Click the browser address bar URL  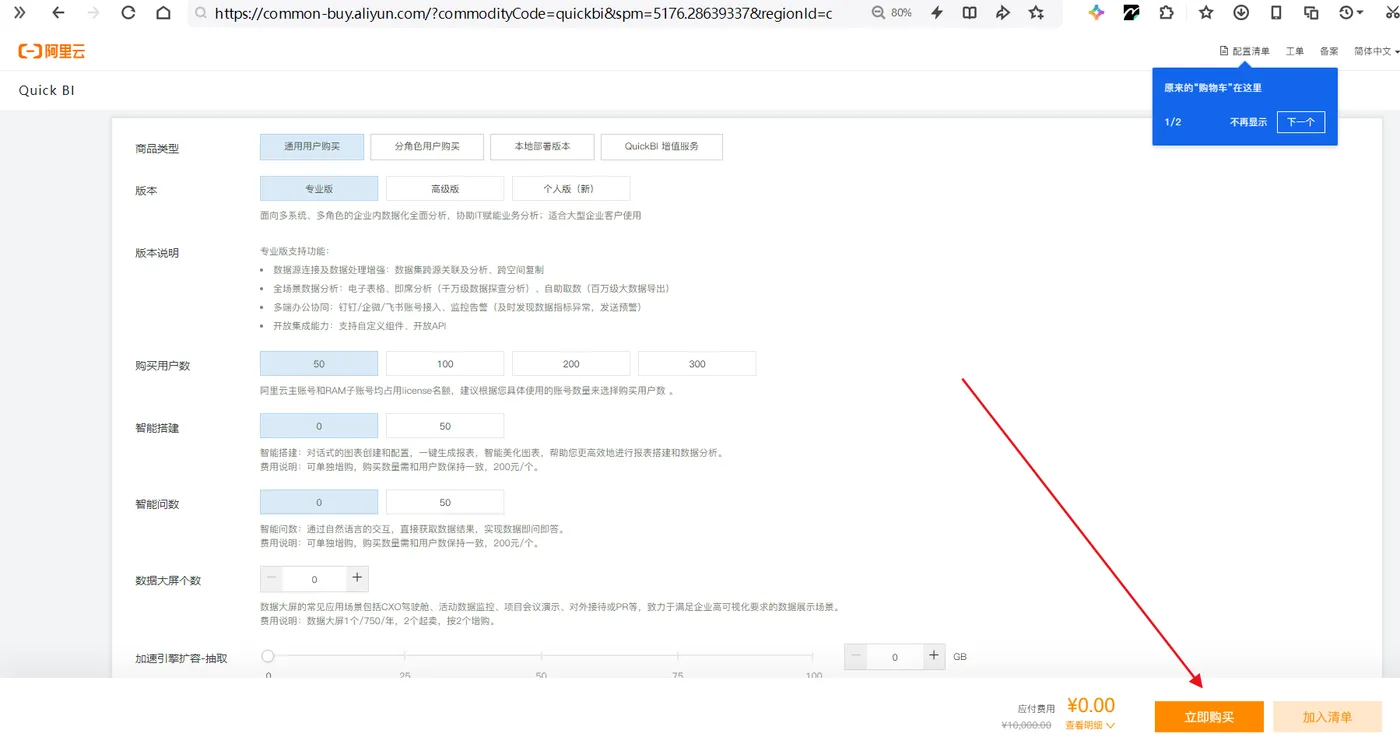(523, 14)
